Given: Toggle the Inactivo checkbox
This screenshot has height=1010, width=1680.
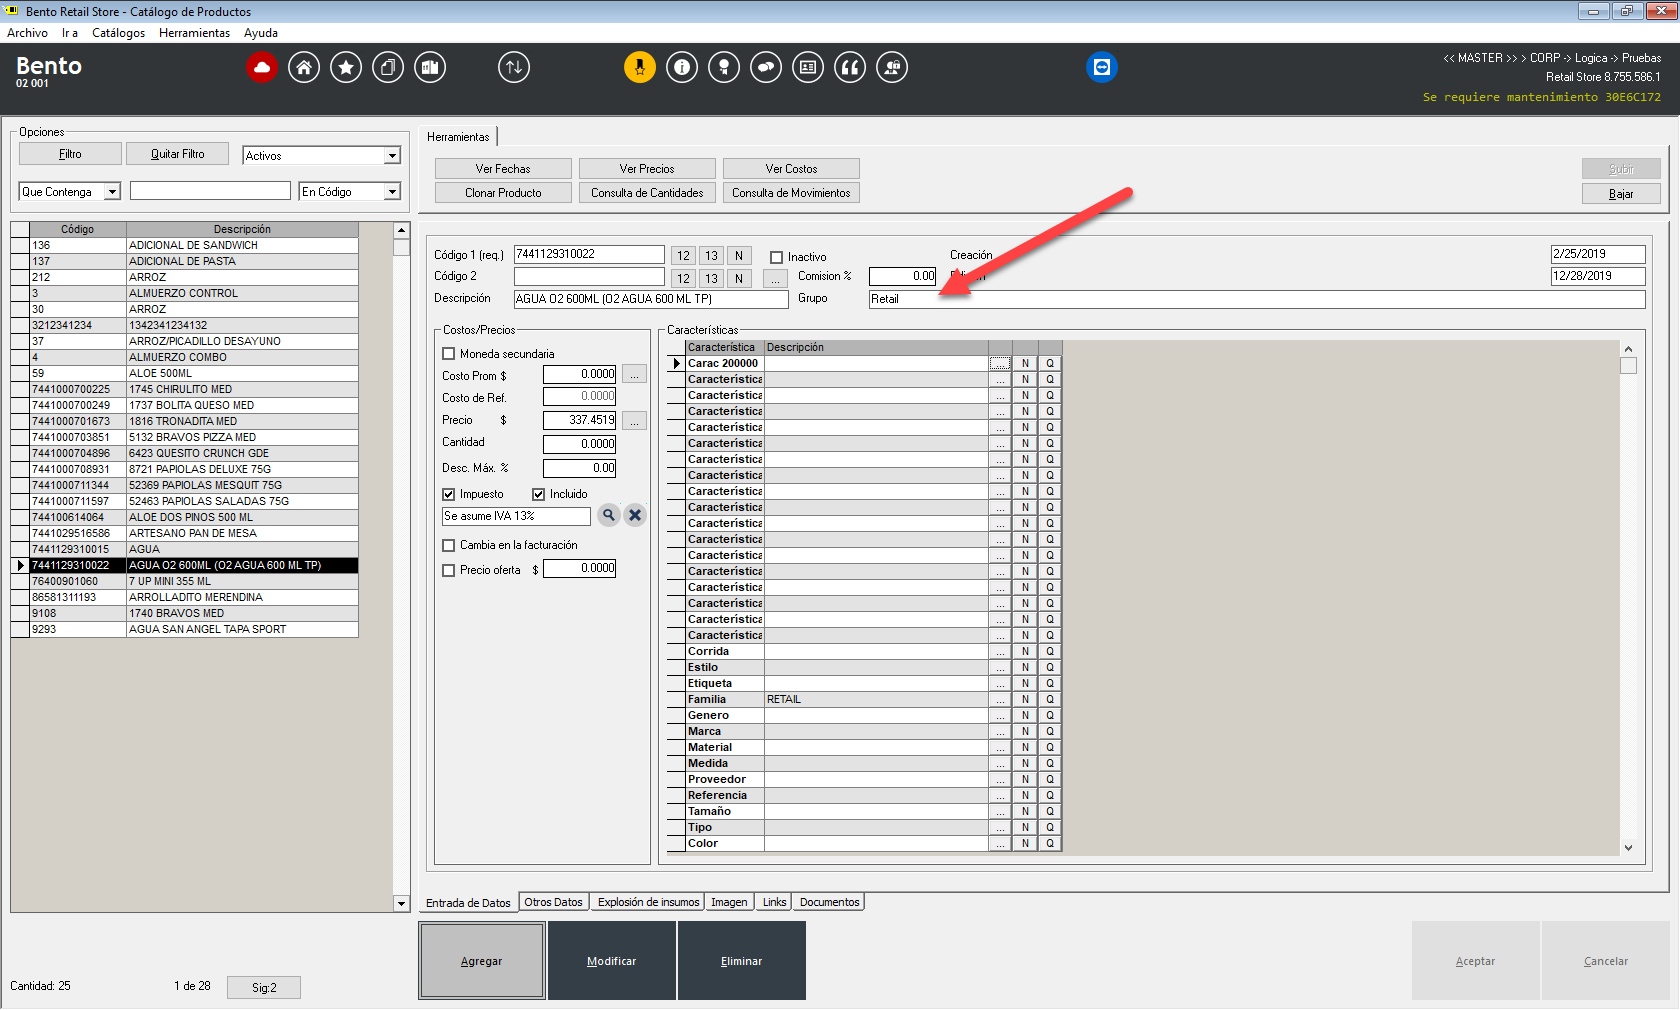Looking at the screenshot, I should coord(776,257).
